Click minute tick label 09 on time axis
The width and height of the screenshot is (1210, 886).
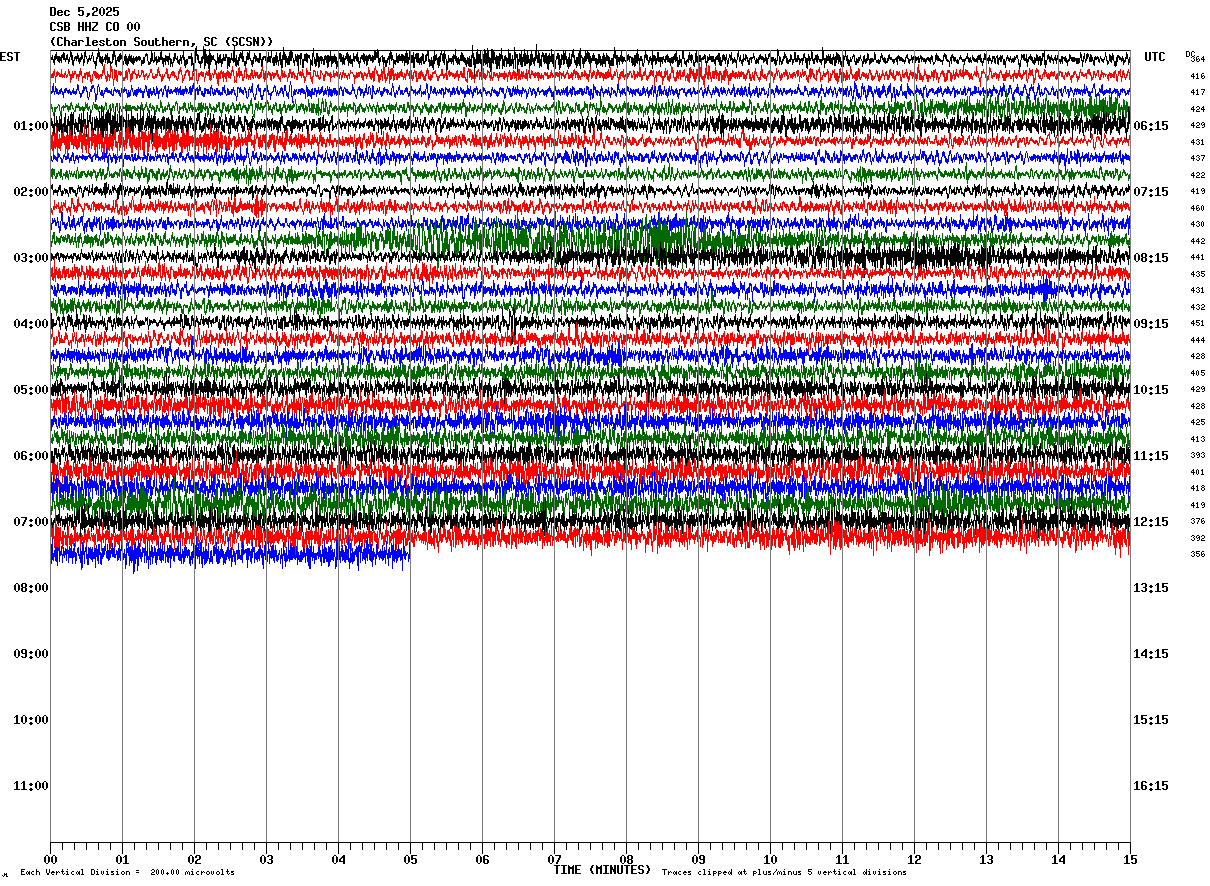[698, 859]
